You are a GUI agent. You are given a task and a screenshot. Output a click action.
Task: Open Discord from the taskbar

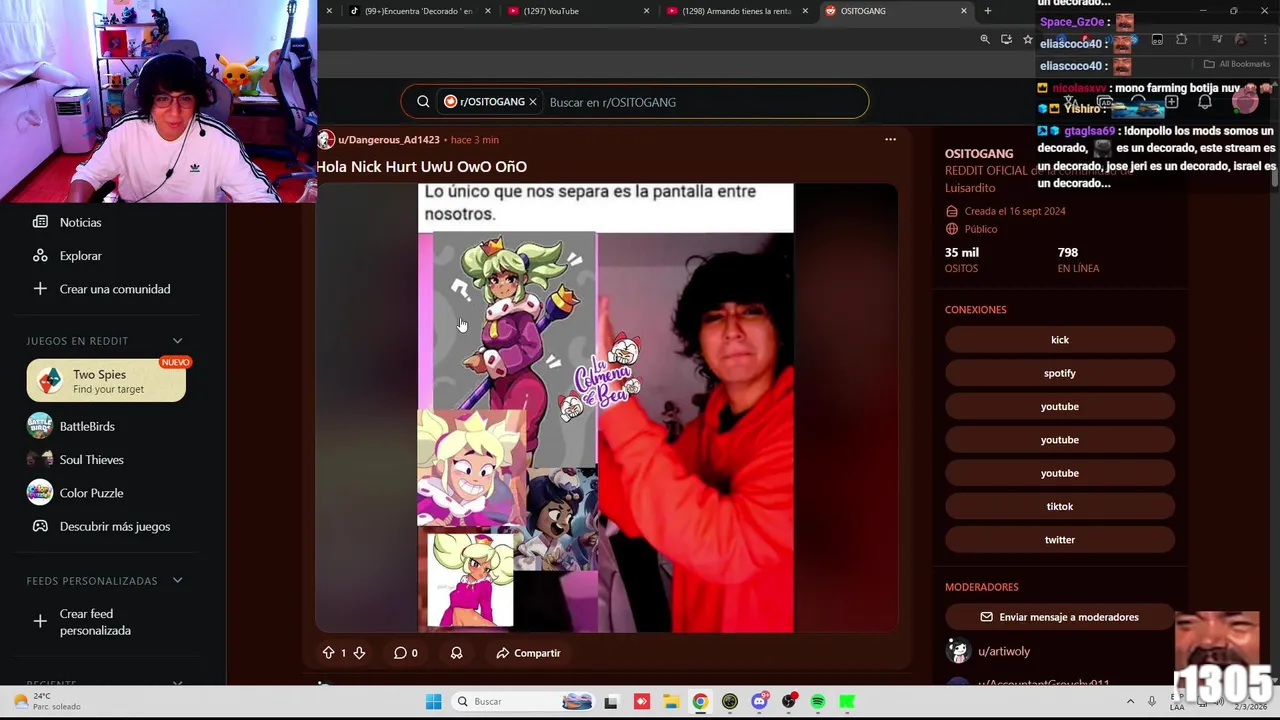[x=759, y=701]
